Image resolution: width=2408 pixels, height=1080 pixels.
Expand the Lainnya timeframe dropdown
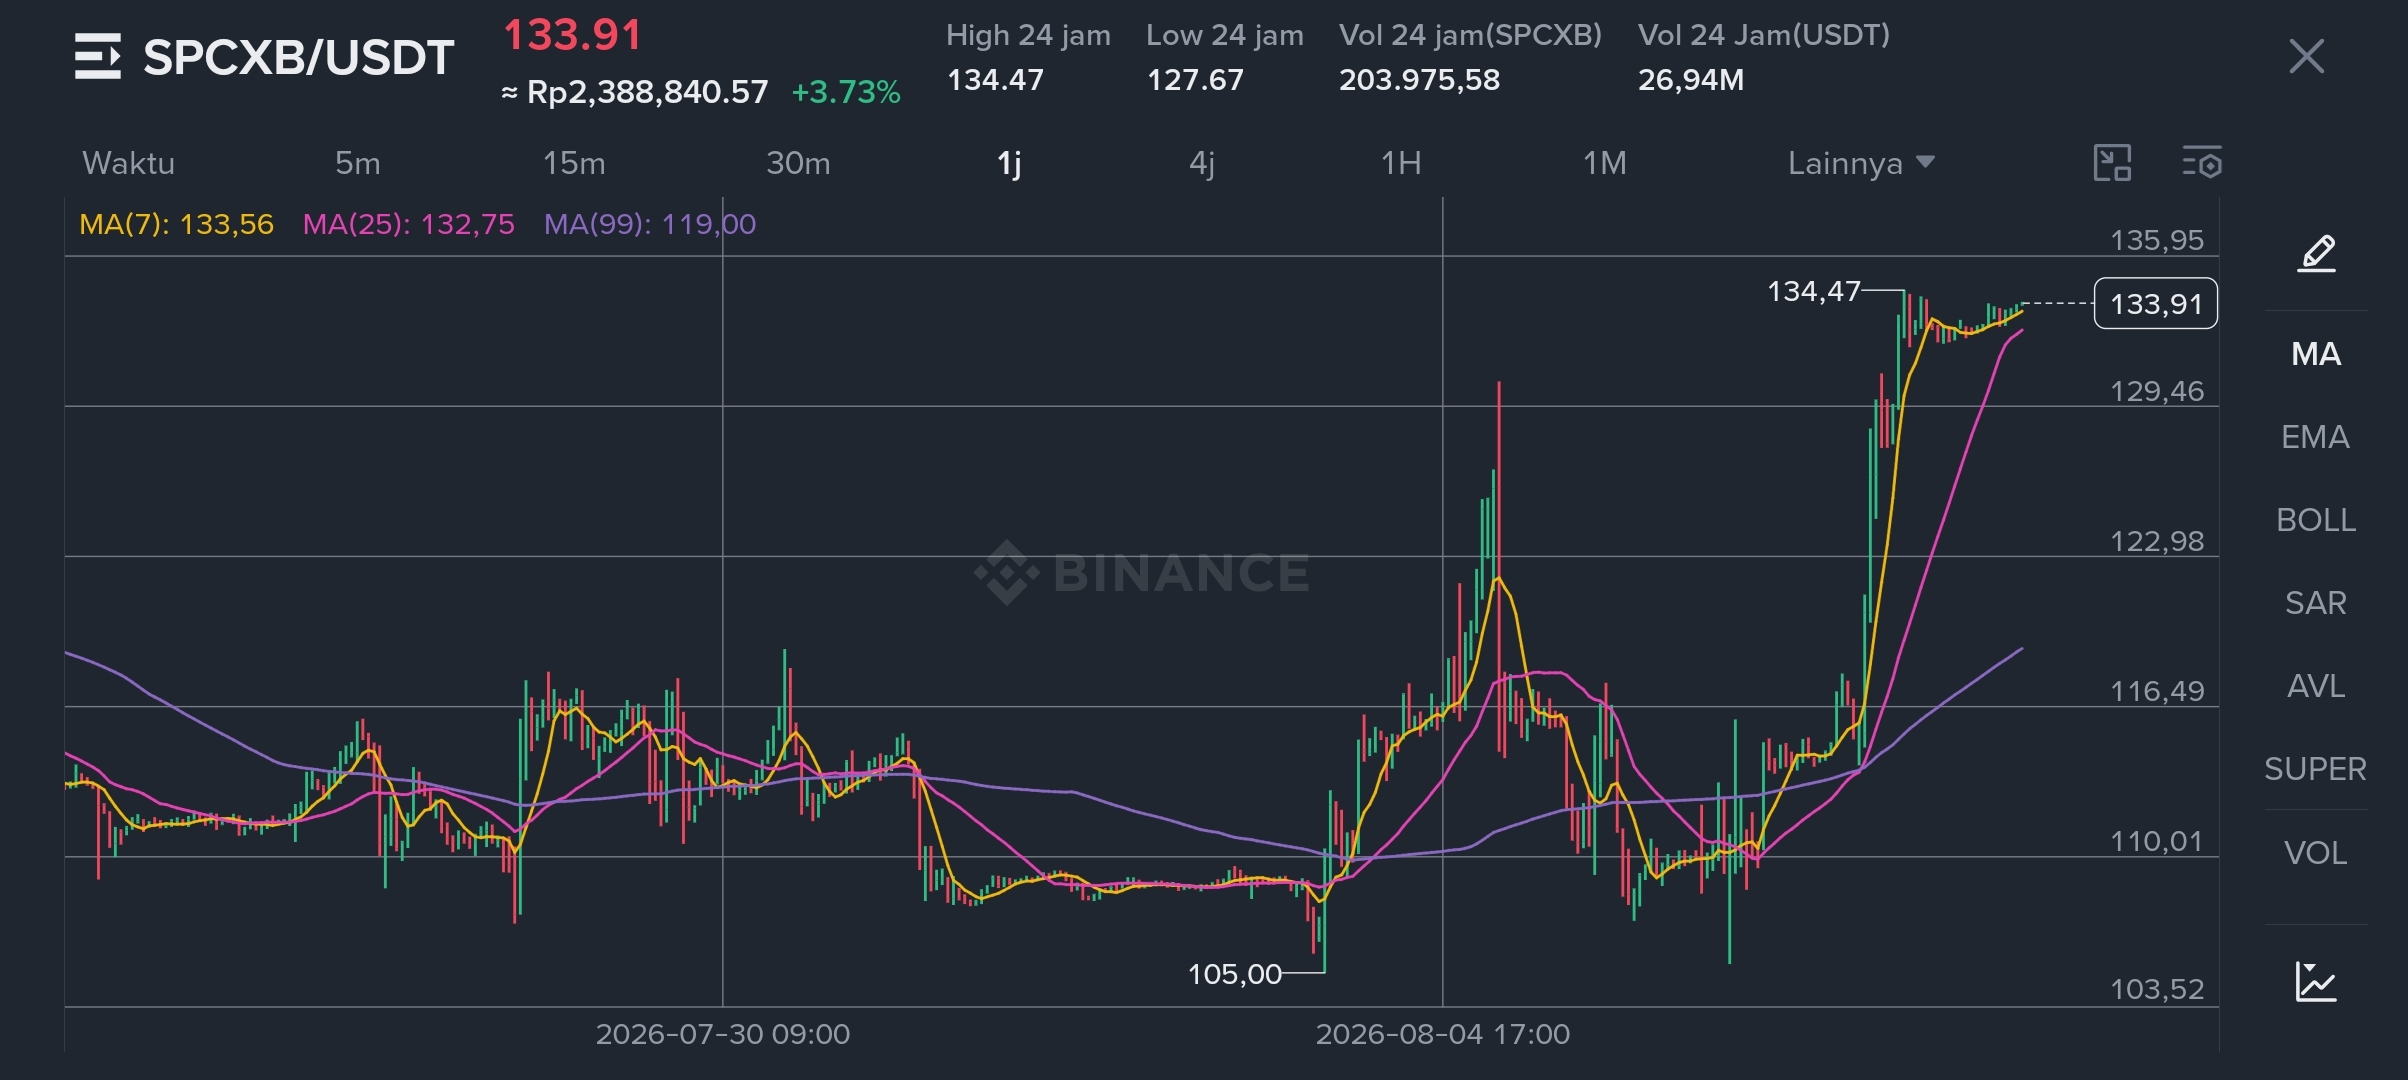point(1861,163)
